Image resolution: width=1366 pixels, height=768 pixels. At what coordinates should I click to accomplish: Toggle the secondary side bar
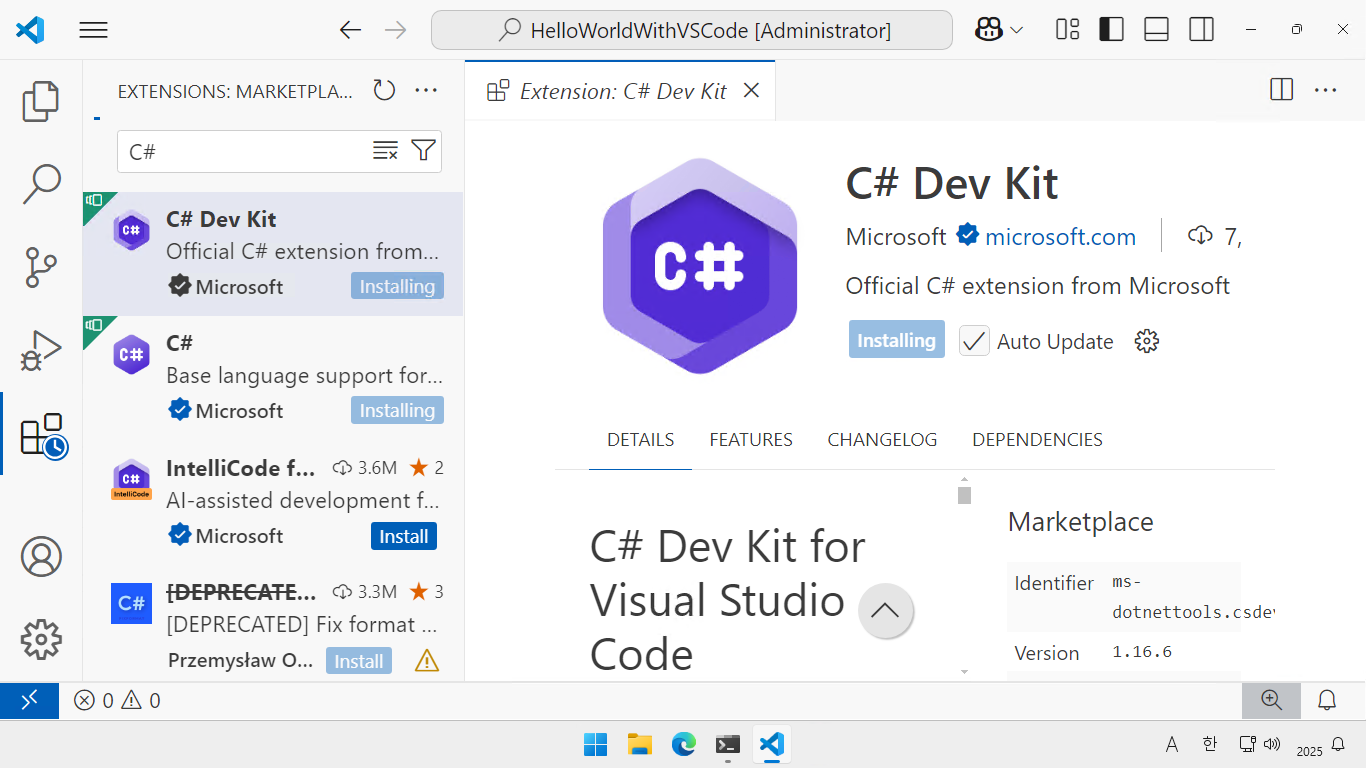pos(1201,30)
